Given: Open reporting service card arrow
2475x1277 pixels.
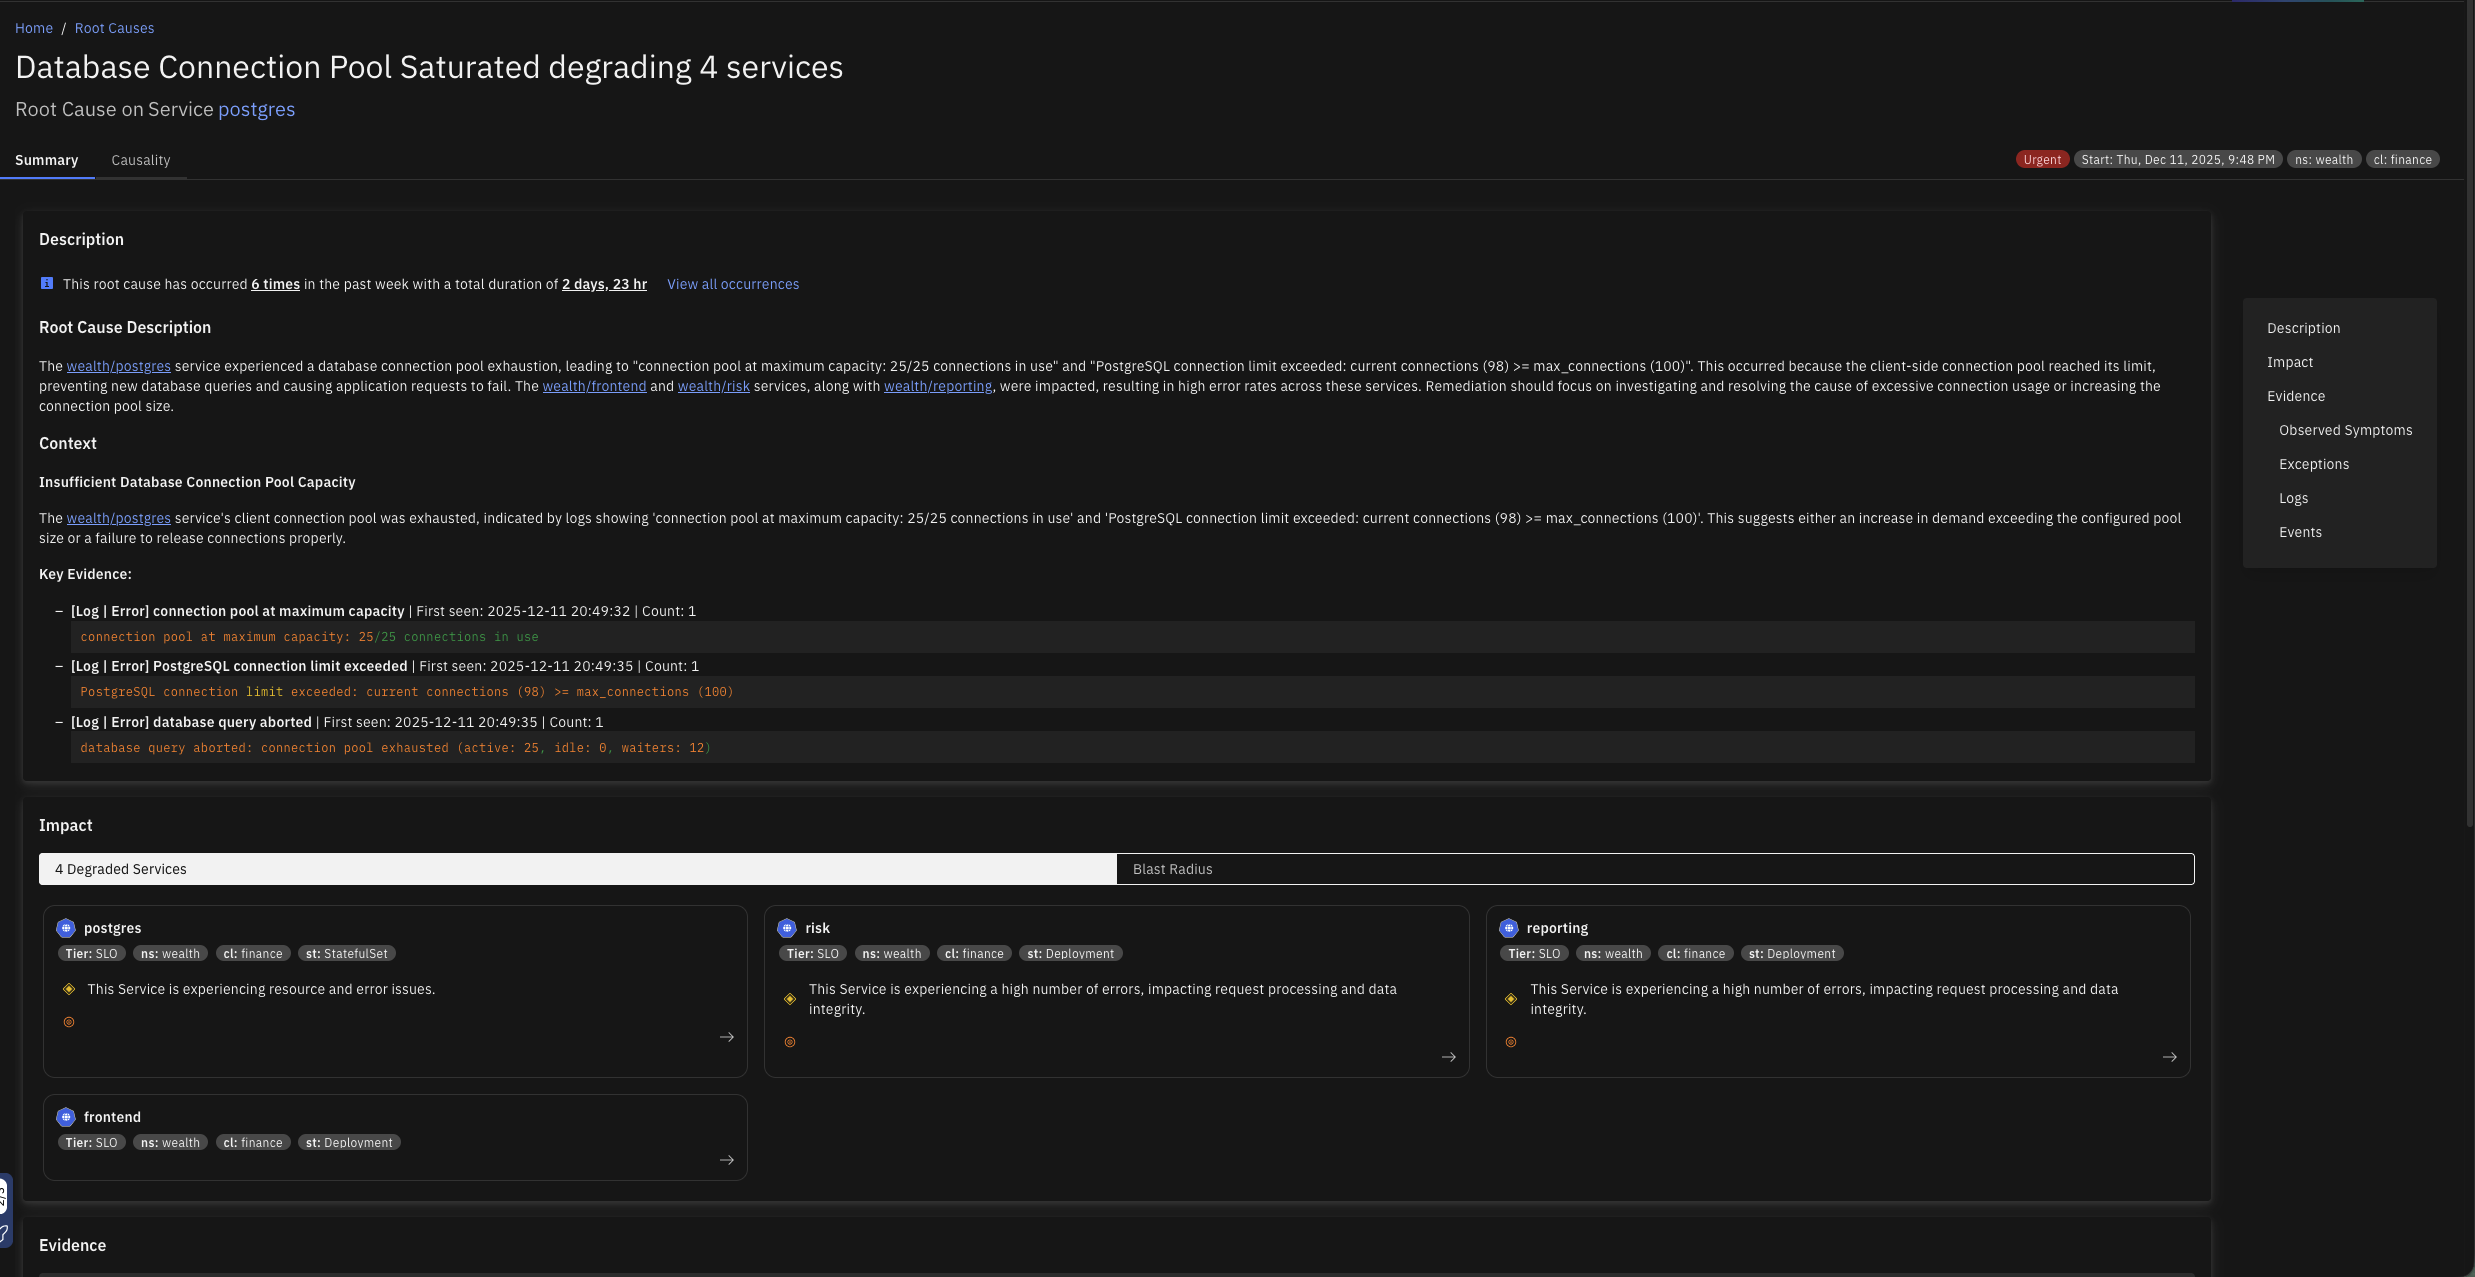Looking at the screenshot, I should pos(2169,1057).
